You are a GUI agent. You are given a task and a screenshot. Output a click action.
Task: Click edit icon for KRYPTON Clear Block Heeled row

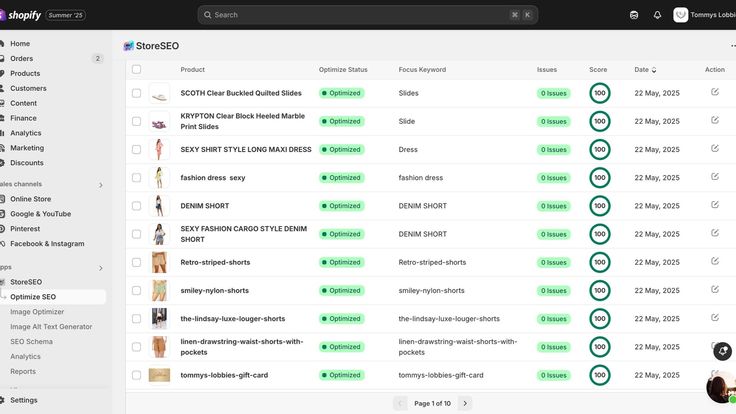click(x=714, y=120)
